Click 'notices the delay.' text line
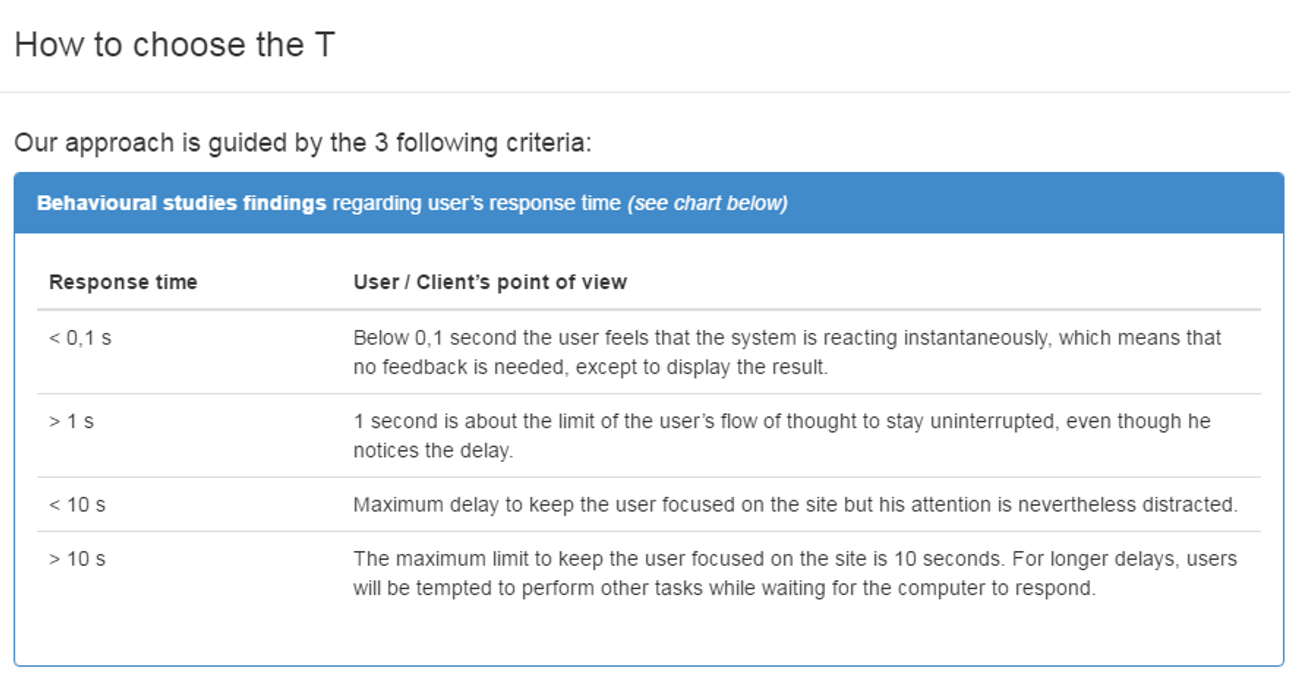The image size is (1290, 676). [x=433, y=451]
